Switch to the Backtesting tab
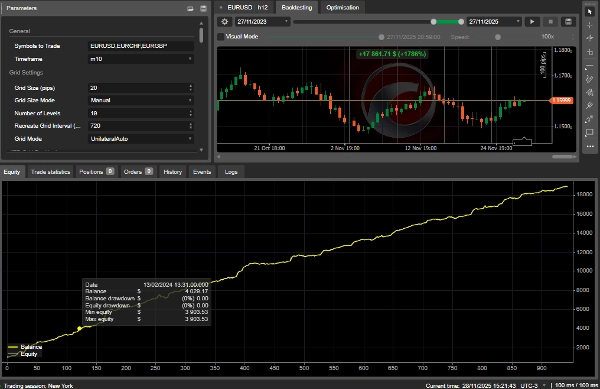This screenshot has width=600, height=389. tap(297, 7)
